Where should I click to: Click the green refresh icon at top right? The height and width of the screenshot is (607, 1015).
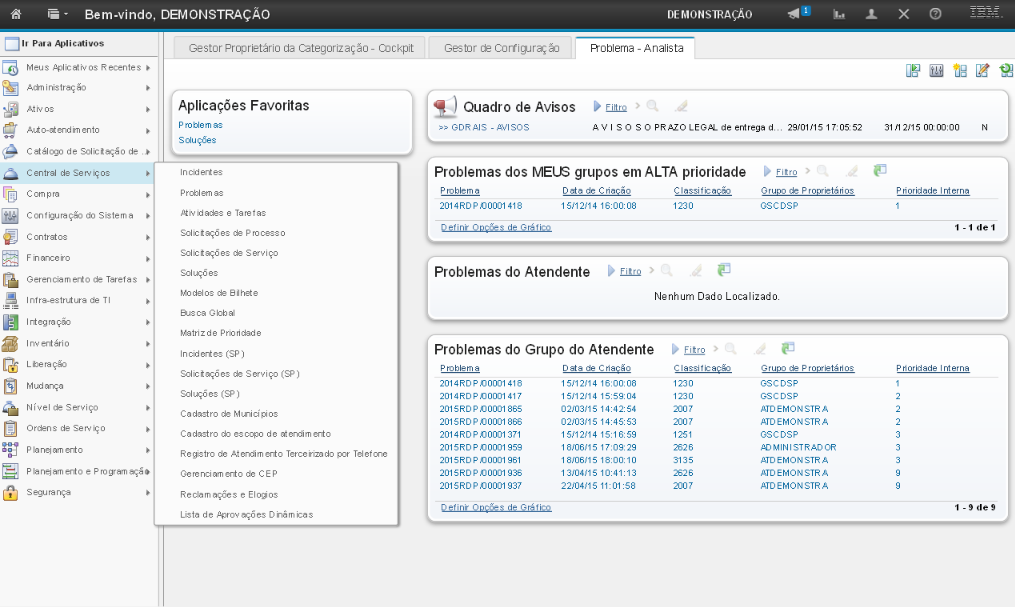[1005, 70]
